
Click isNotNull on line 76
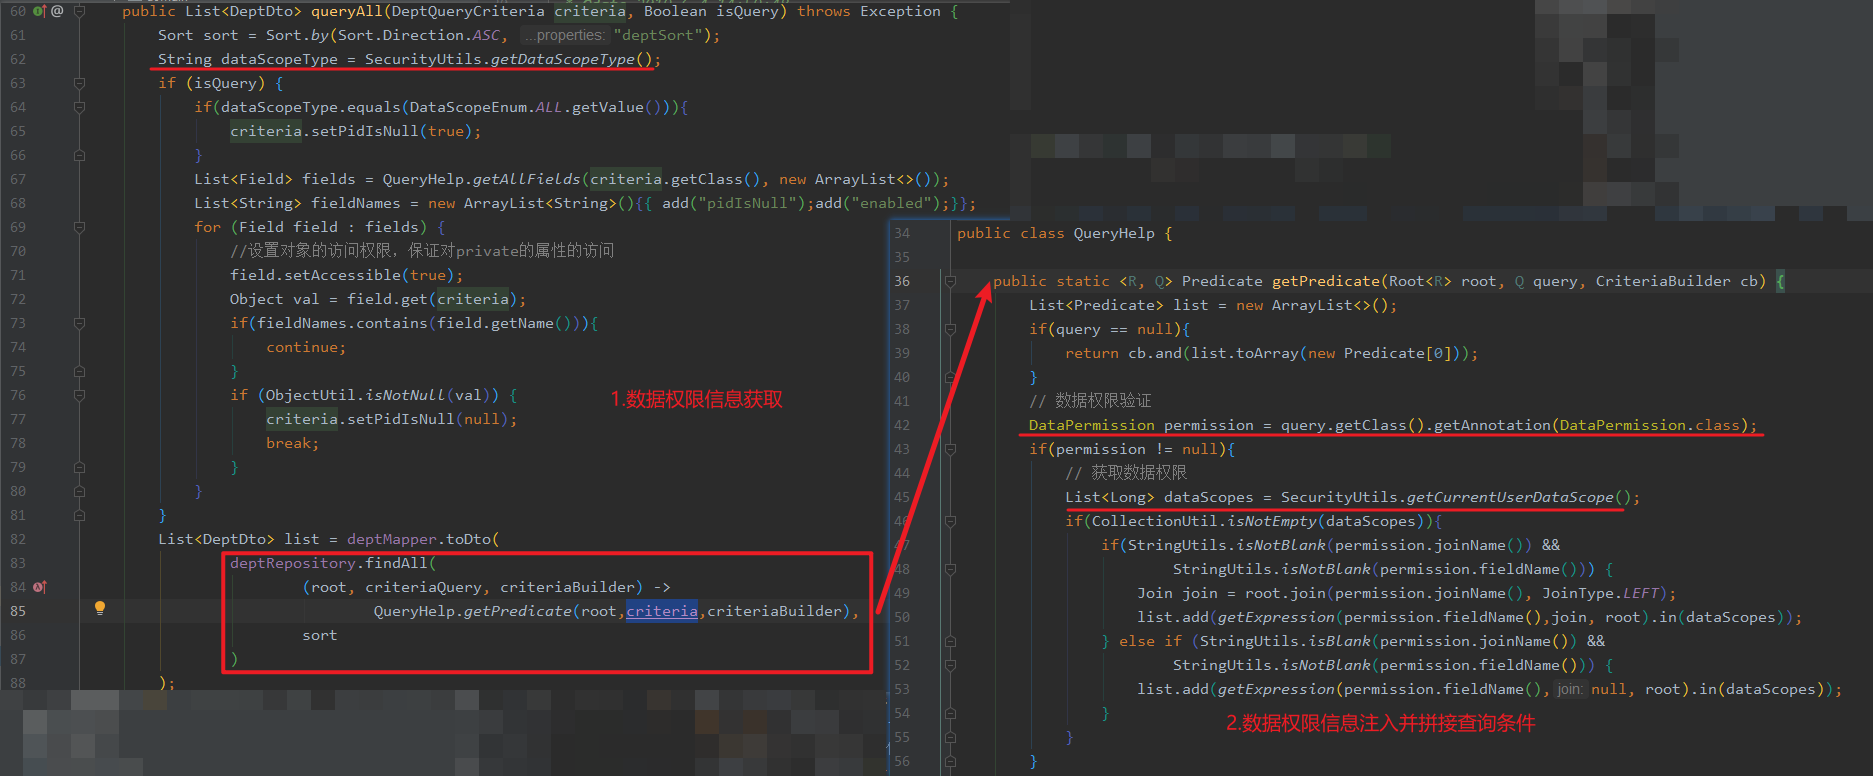point(406,395)
